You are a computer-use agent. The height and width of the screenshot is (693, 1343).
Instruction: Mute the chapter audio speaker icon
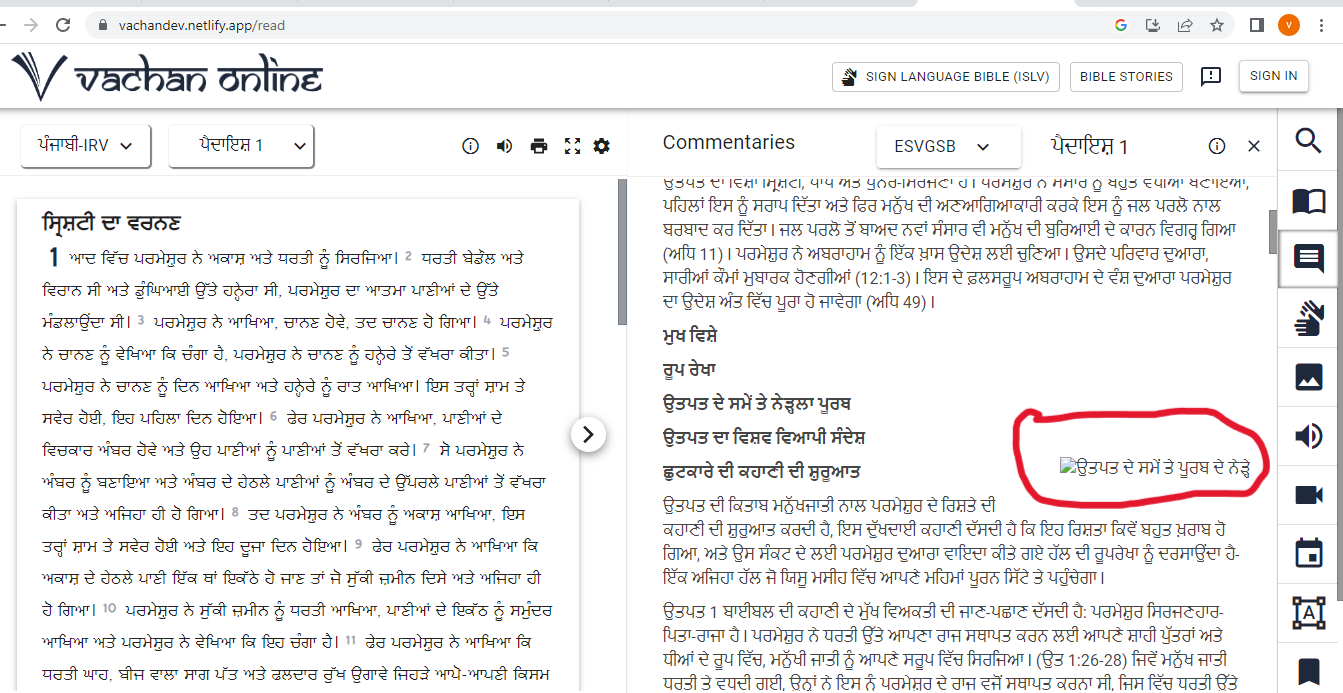click(506, 146)
